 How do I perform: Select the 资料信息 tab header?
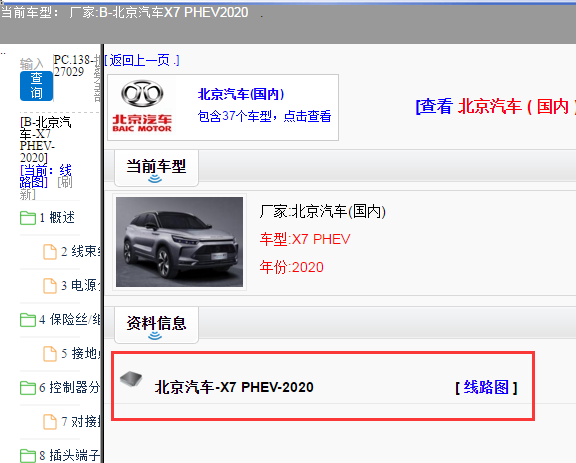coord(156,325)
